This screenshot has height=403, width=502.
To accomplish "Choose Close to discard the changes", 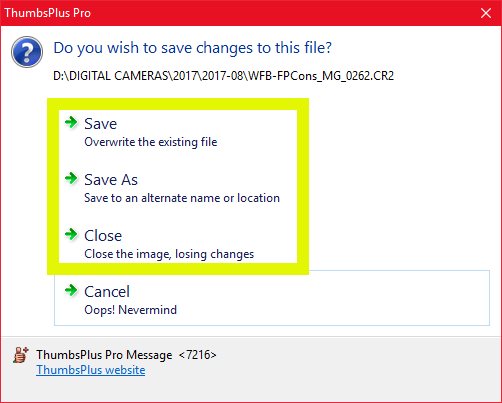I will coord(178,244).
